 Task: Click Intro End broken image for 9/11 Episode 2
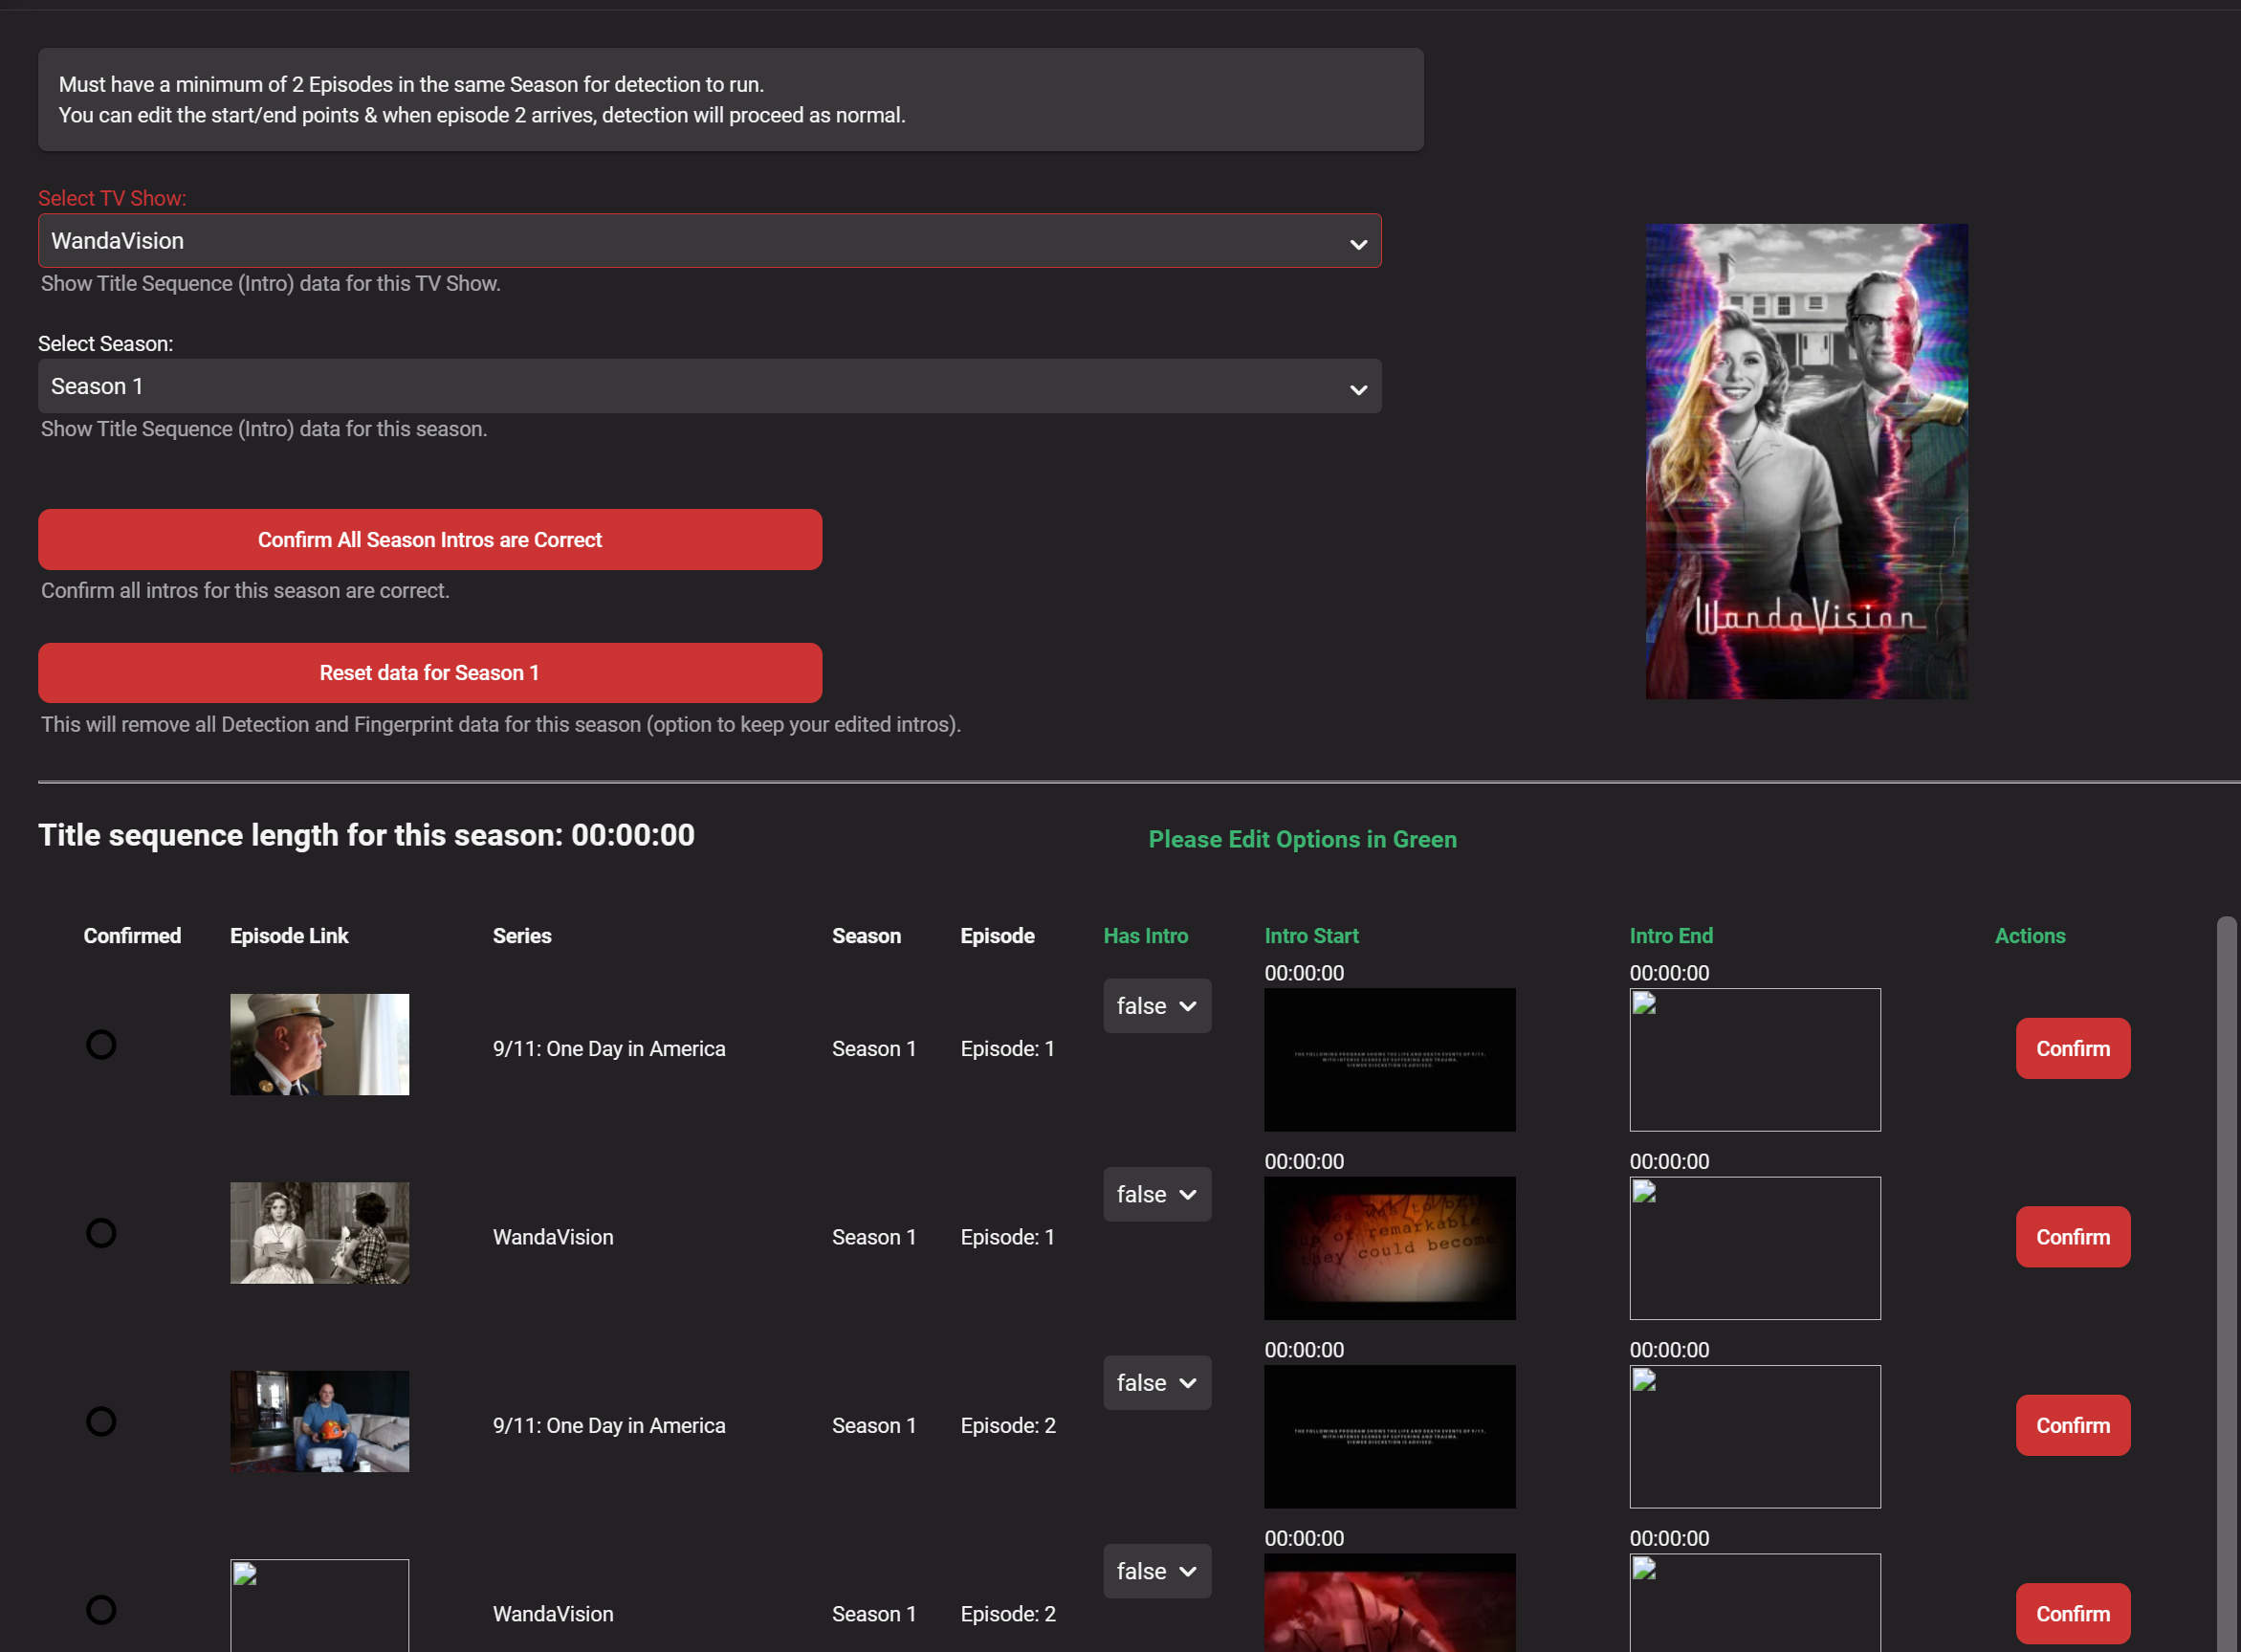pos(1755,1437)
